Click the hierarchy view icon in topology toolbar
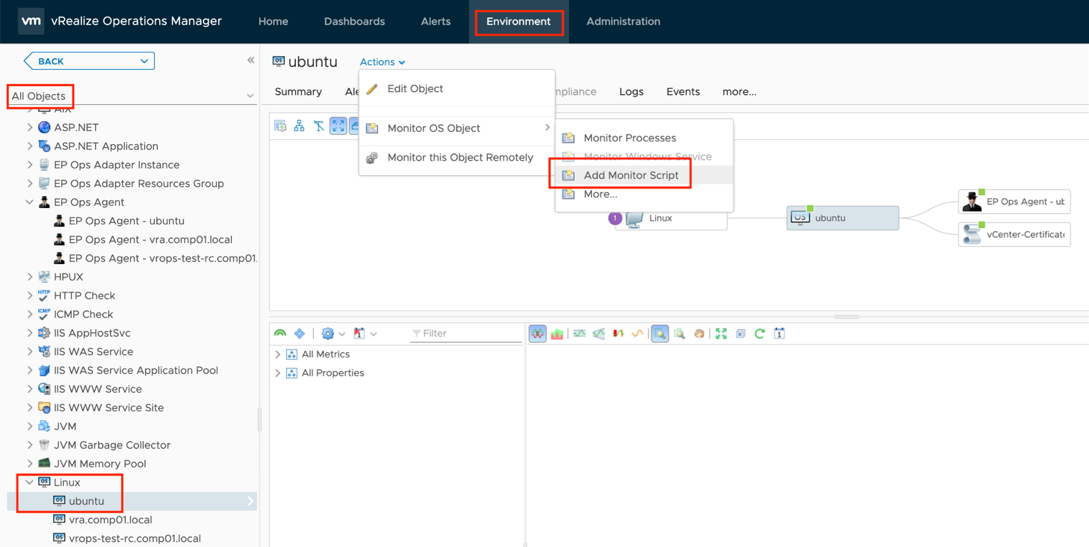Screen dimensions: 1089x547 click(299, 126)
